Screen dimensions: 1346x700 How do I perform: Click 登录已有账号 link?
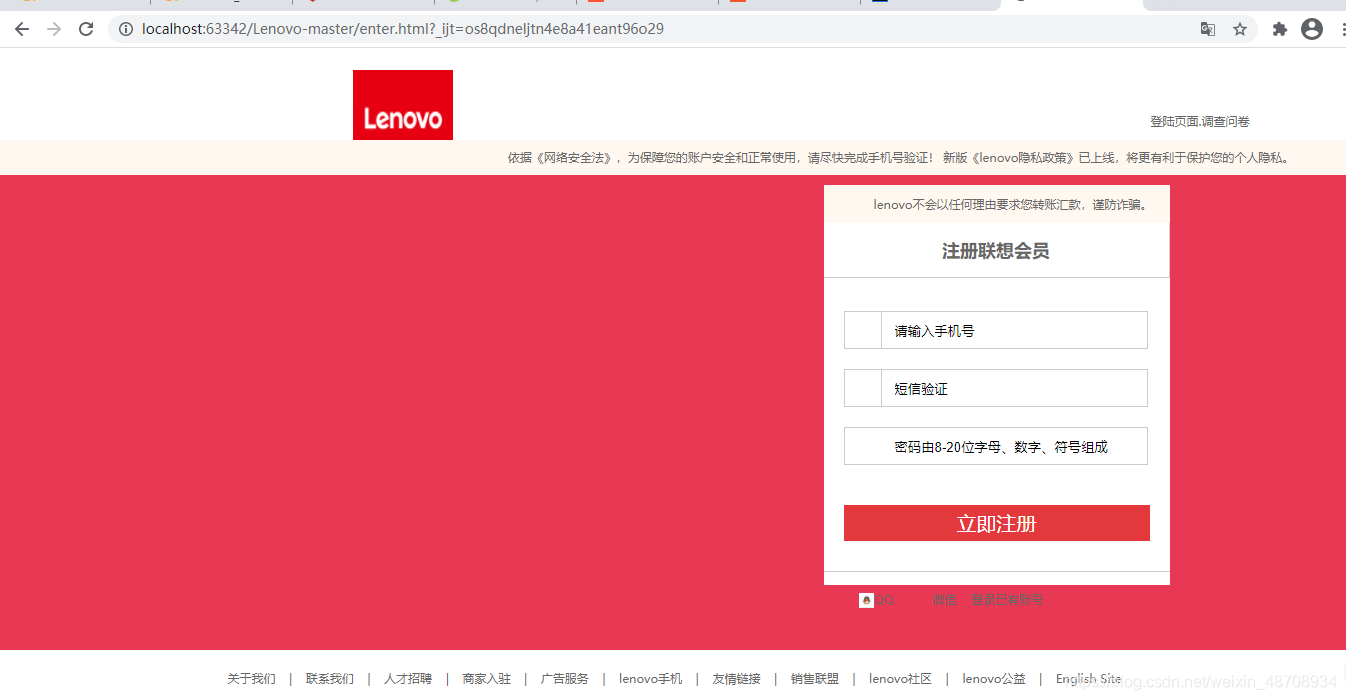[1007, 600]
